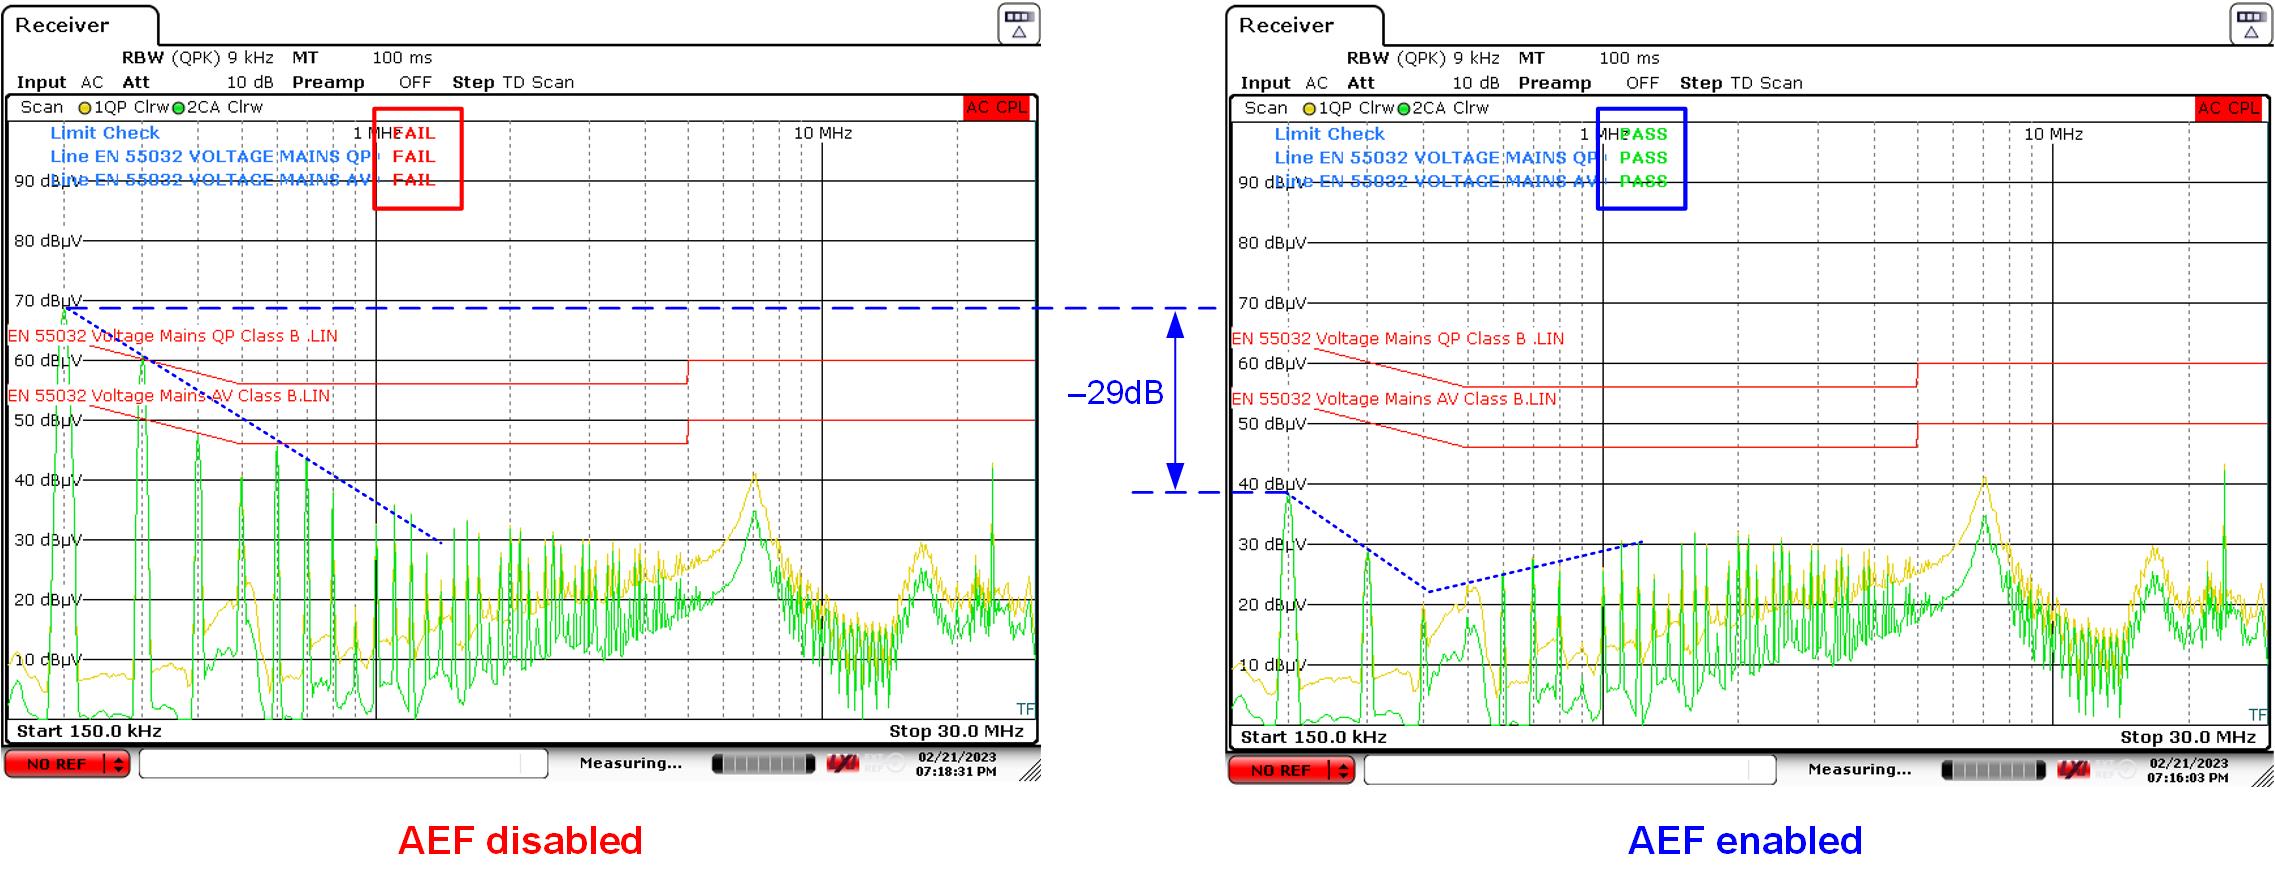
Task: Toggle the AC CPL indicator on right receiver
Action: click(x=2227, y=109)
